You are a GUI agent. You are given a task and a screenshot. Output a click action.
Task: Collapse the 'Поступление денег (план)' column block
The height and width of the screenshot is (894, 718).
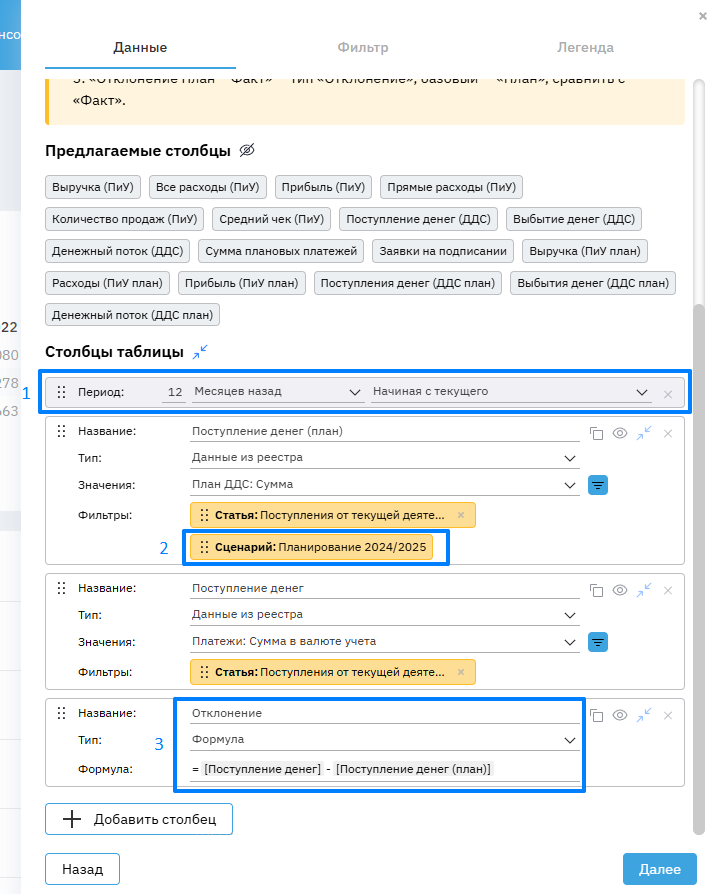(x=644, y=432)
